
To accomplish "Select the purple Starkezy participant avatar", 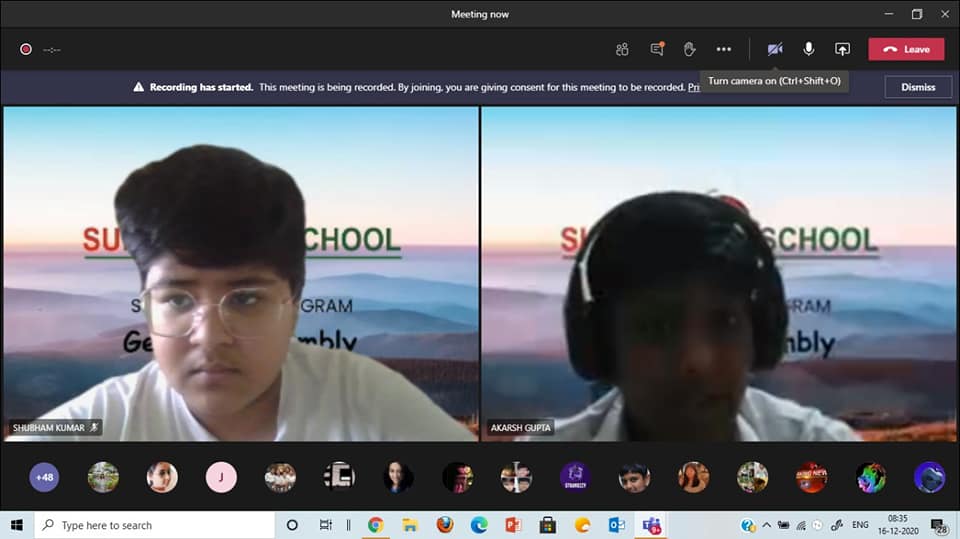I will (x=575, y=477).
